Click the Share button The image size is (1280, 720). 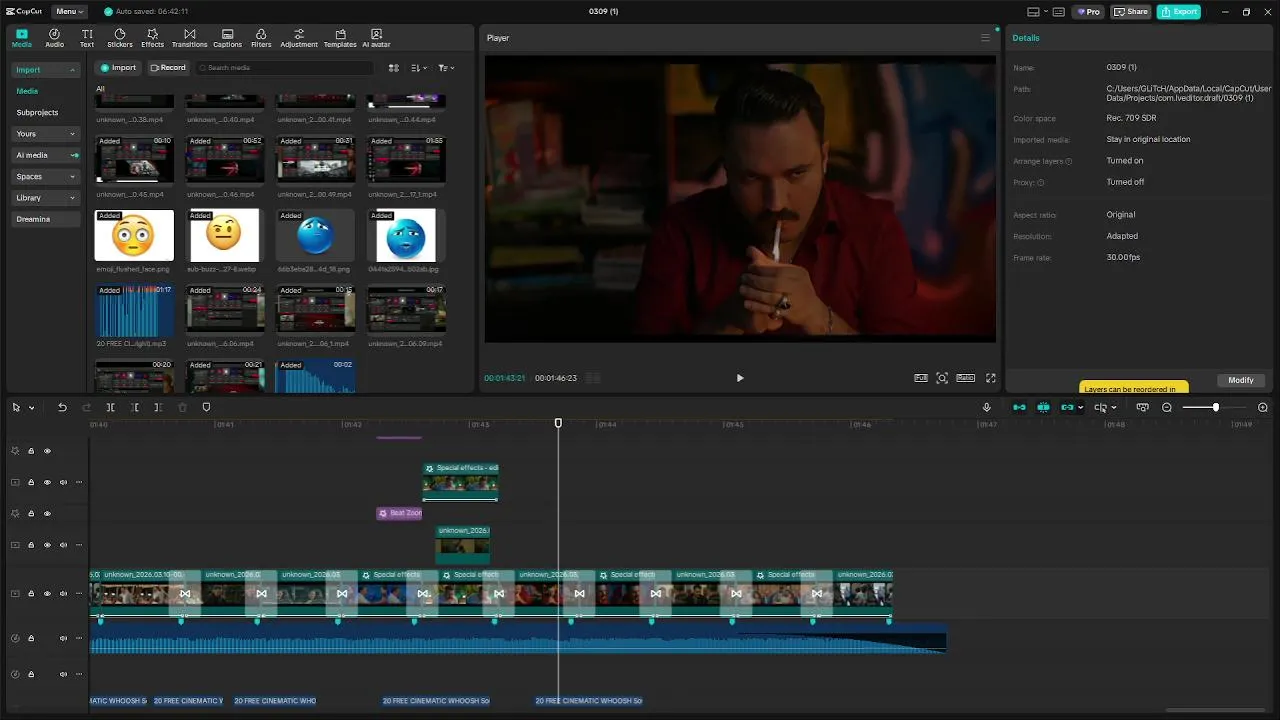pyautogui.click(x=1131, y=12)
